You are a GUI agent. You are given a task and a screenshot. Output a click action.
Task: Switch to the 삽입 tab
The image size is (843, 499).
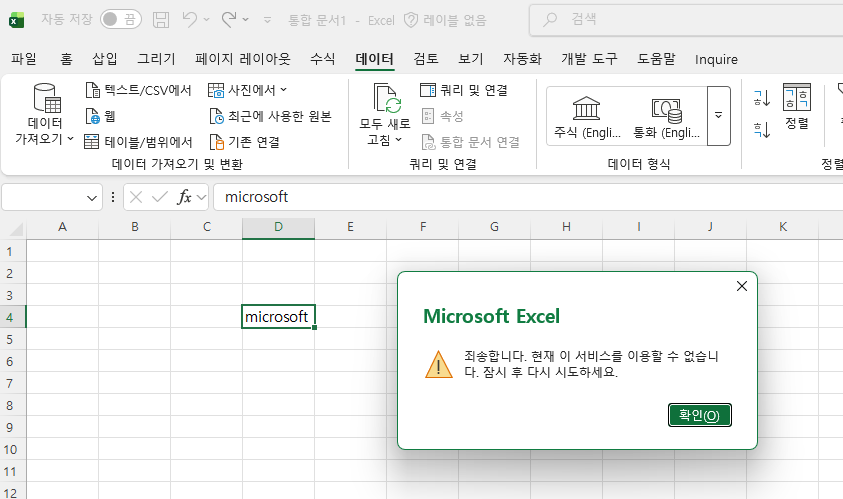click(x=105, y=59)
